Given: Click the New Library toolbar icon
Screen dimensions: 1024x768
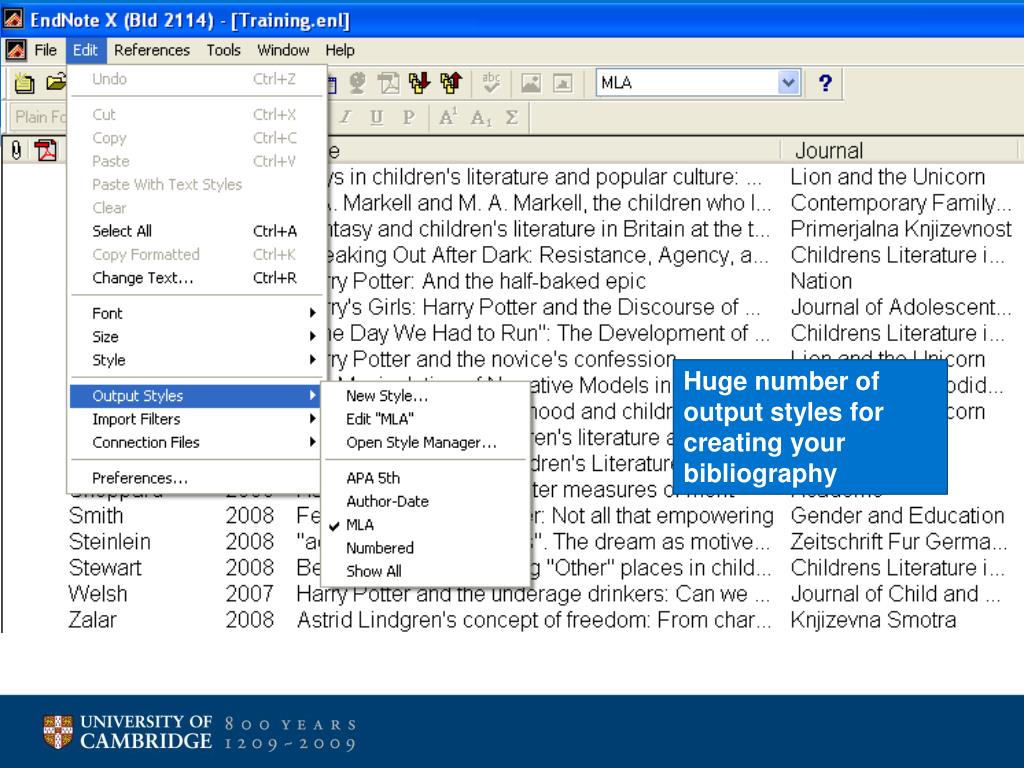Looking at the screenshot, I should tap(24, 83).
